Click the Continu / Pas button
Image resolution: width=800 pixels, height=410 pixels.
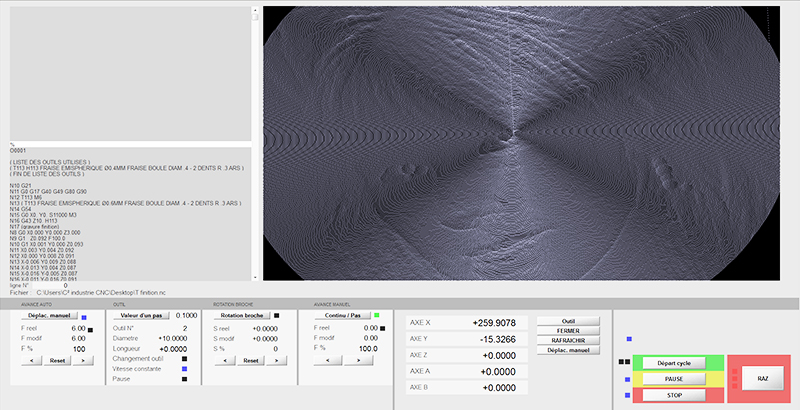[342, 316]
